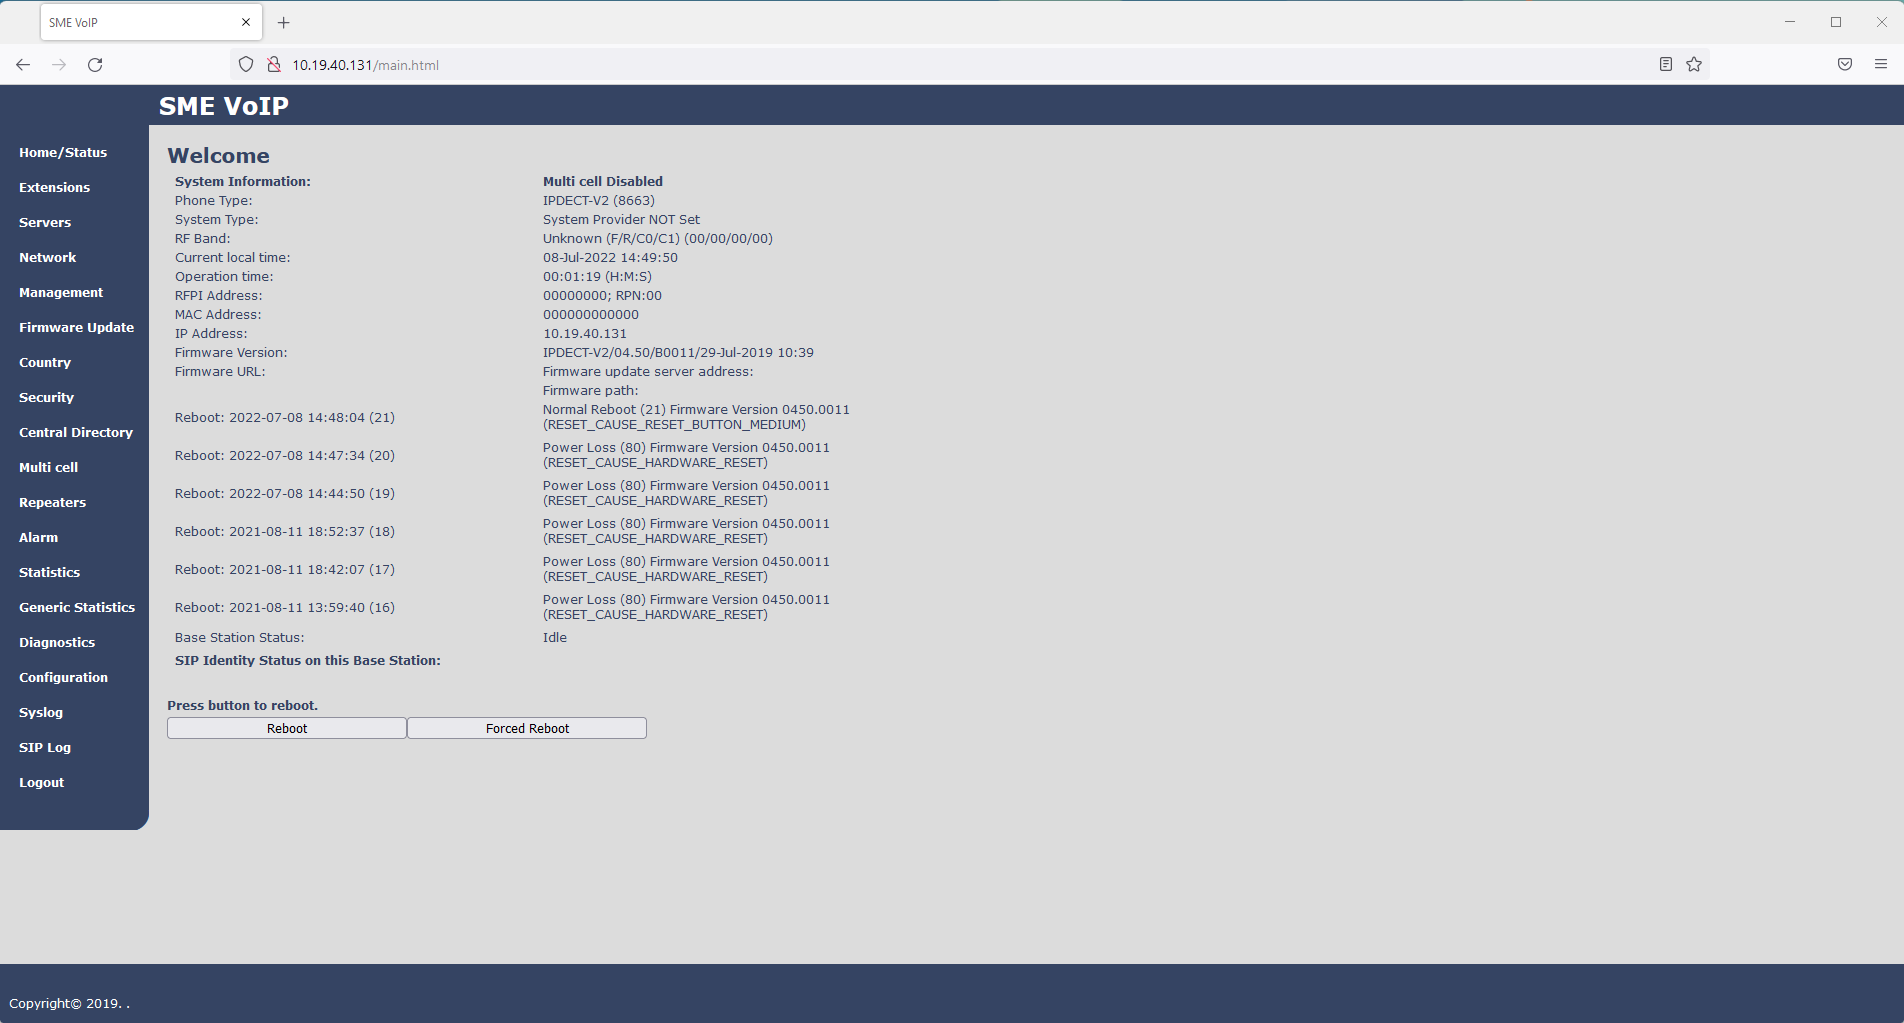1904x1023 pixels.
Task: Click reboot entry 2021-08-11 13:59:40 (16)
Action: (x=285, y=608)
